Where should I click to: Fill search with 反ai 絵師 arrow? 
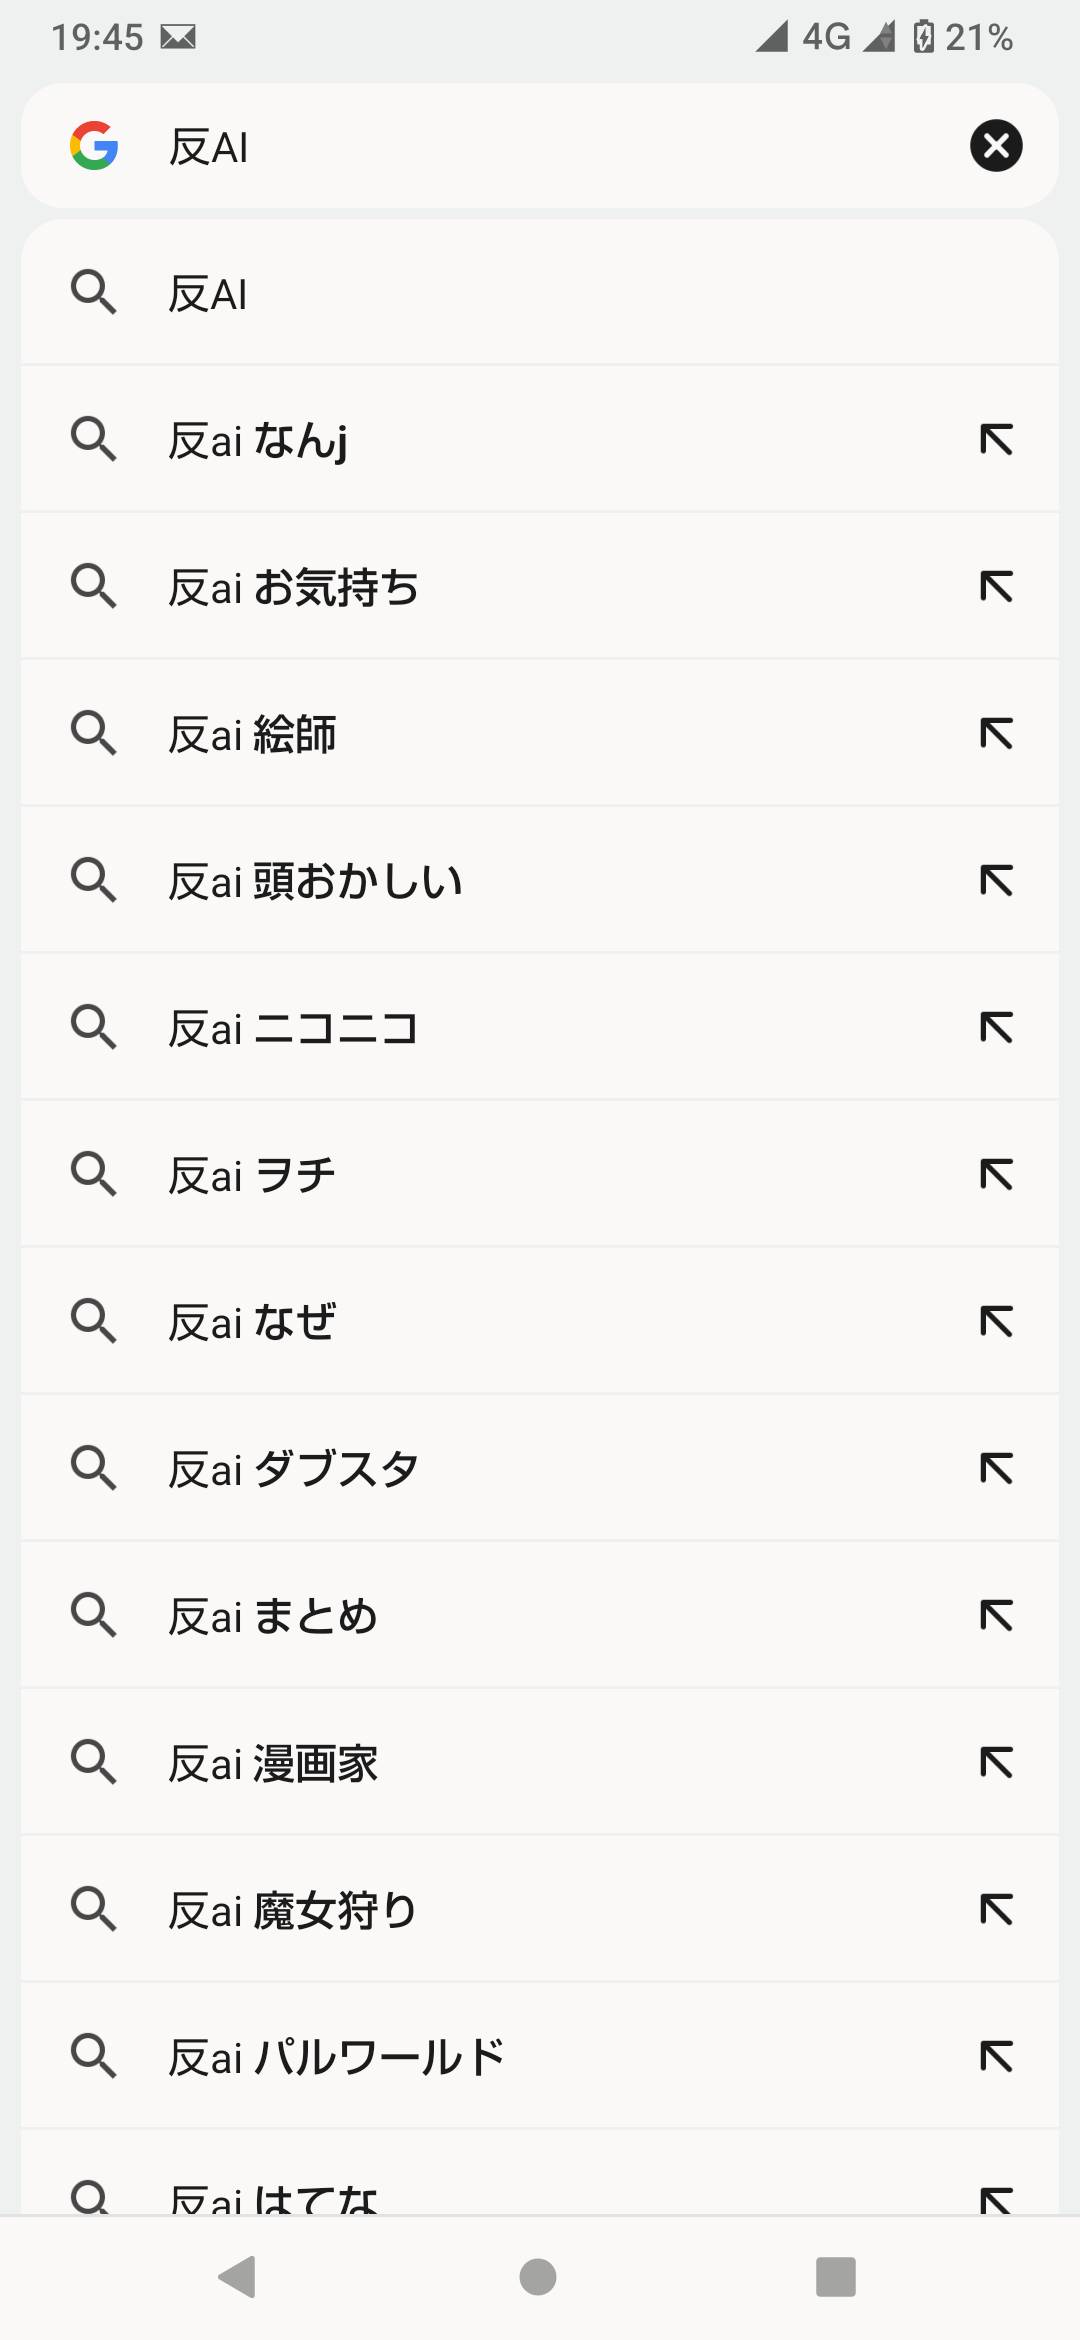tap(996, 734)
